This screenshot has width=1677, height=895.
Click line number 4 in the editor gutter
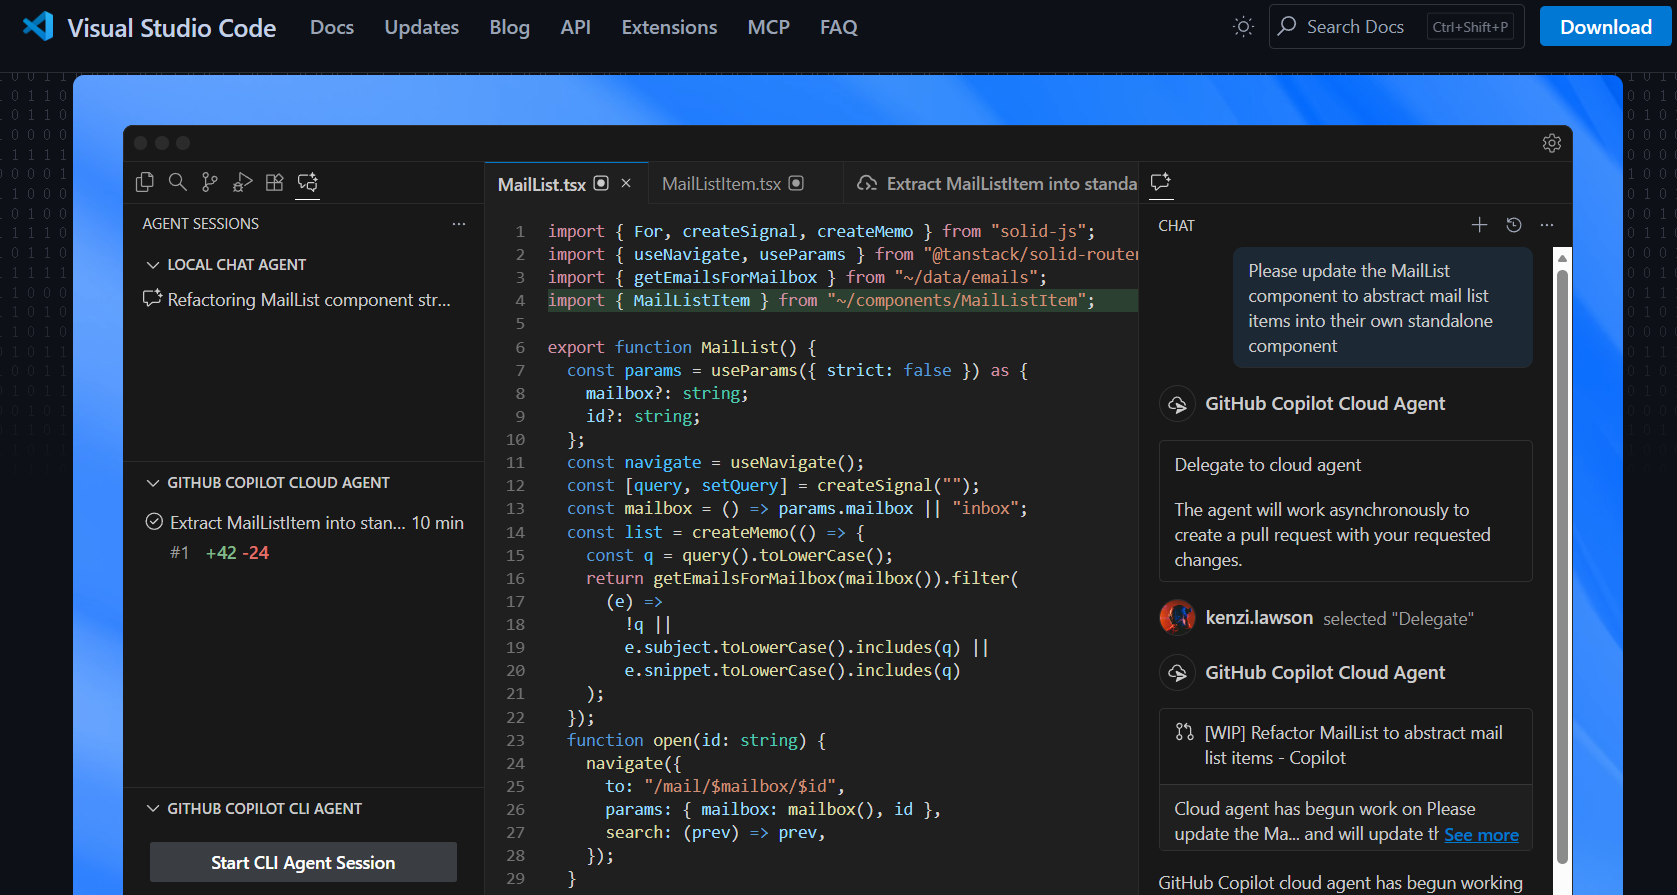pyautogui.click(x=520, y=300)
